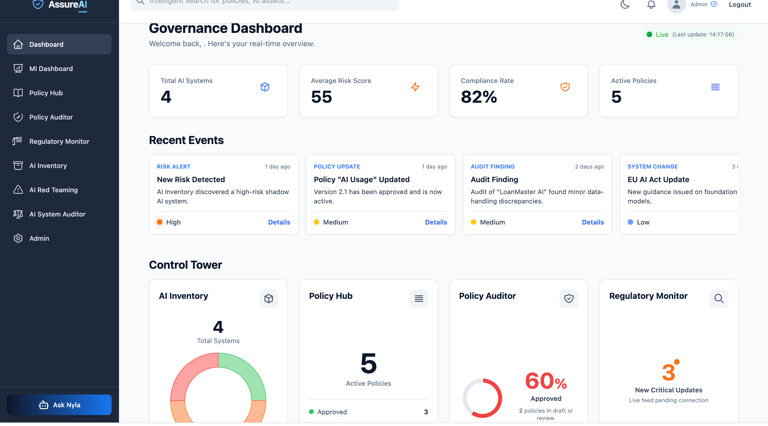The height and width of the screenshot is (426, 768).
Task: Click the user avatar icon
Action: [676, 5]
